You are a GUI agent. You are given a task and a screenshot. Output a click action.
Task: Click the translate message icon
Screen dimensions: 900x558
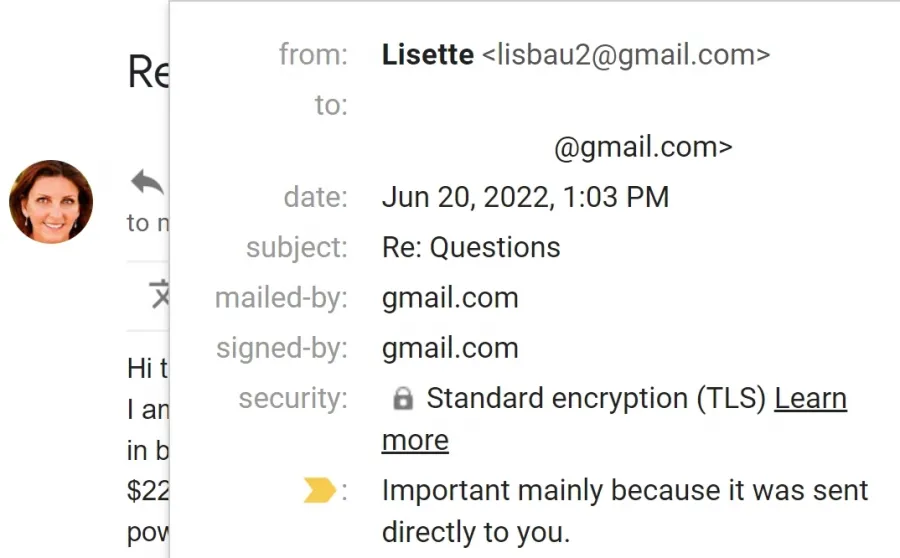[160, 294]
